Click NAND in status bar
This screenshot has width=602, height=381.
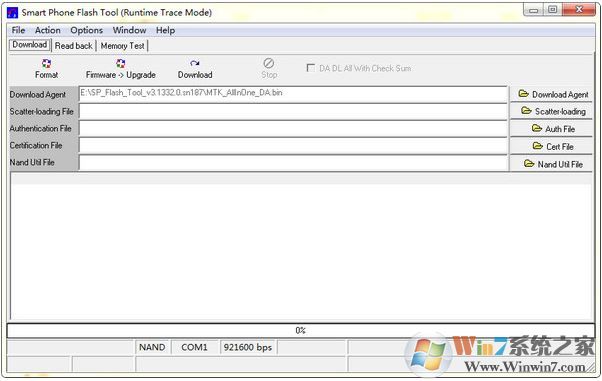pos(152,347)
